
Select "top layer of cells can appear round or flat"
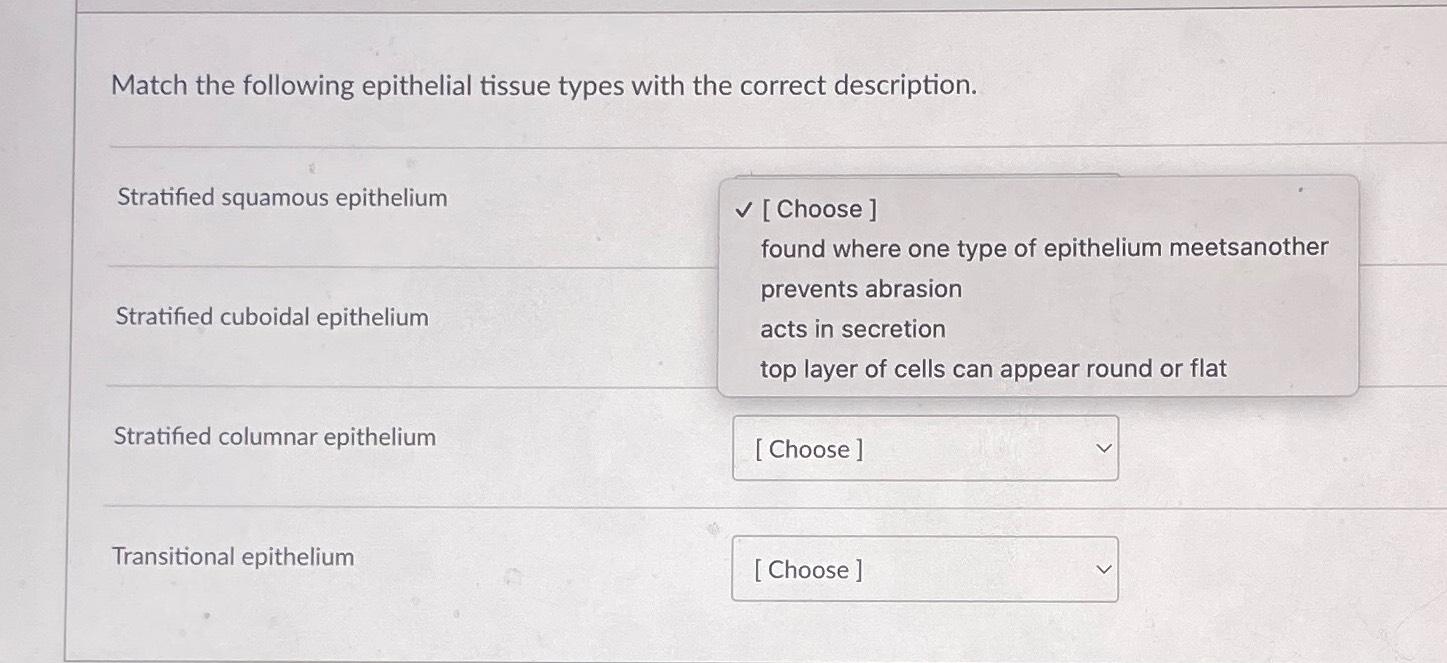[x=991, y=369]
